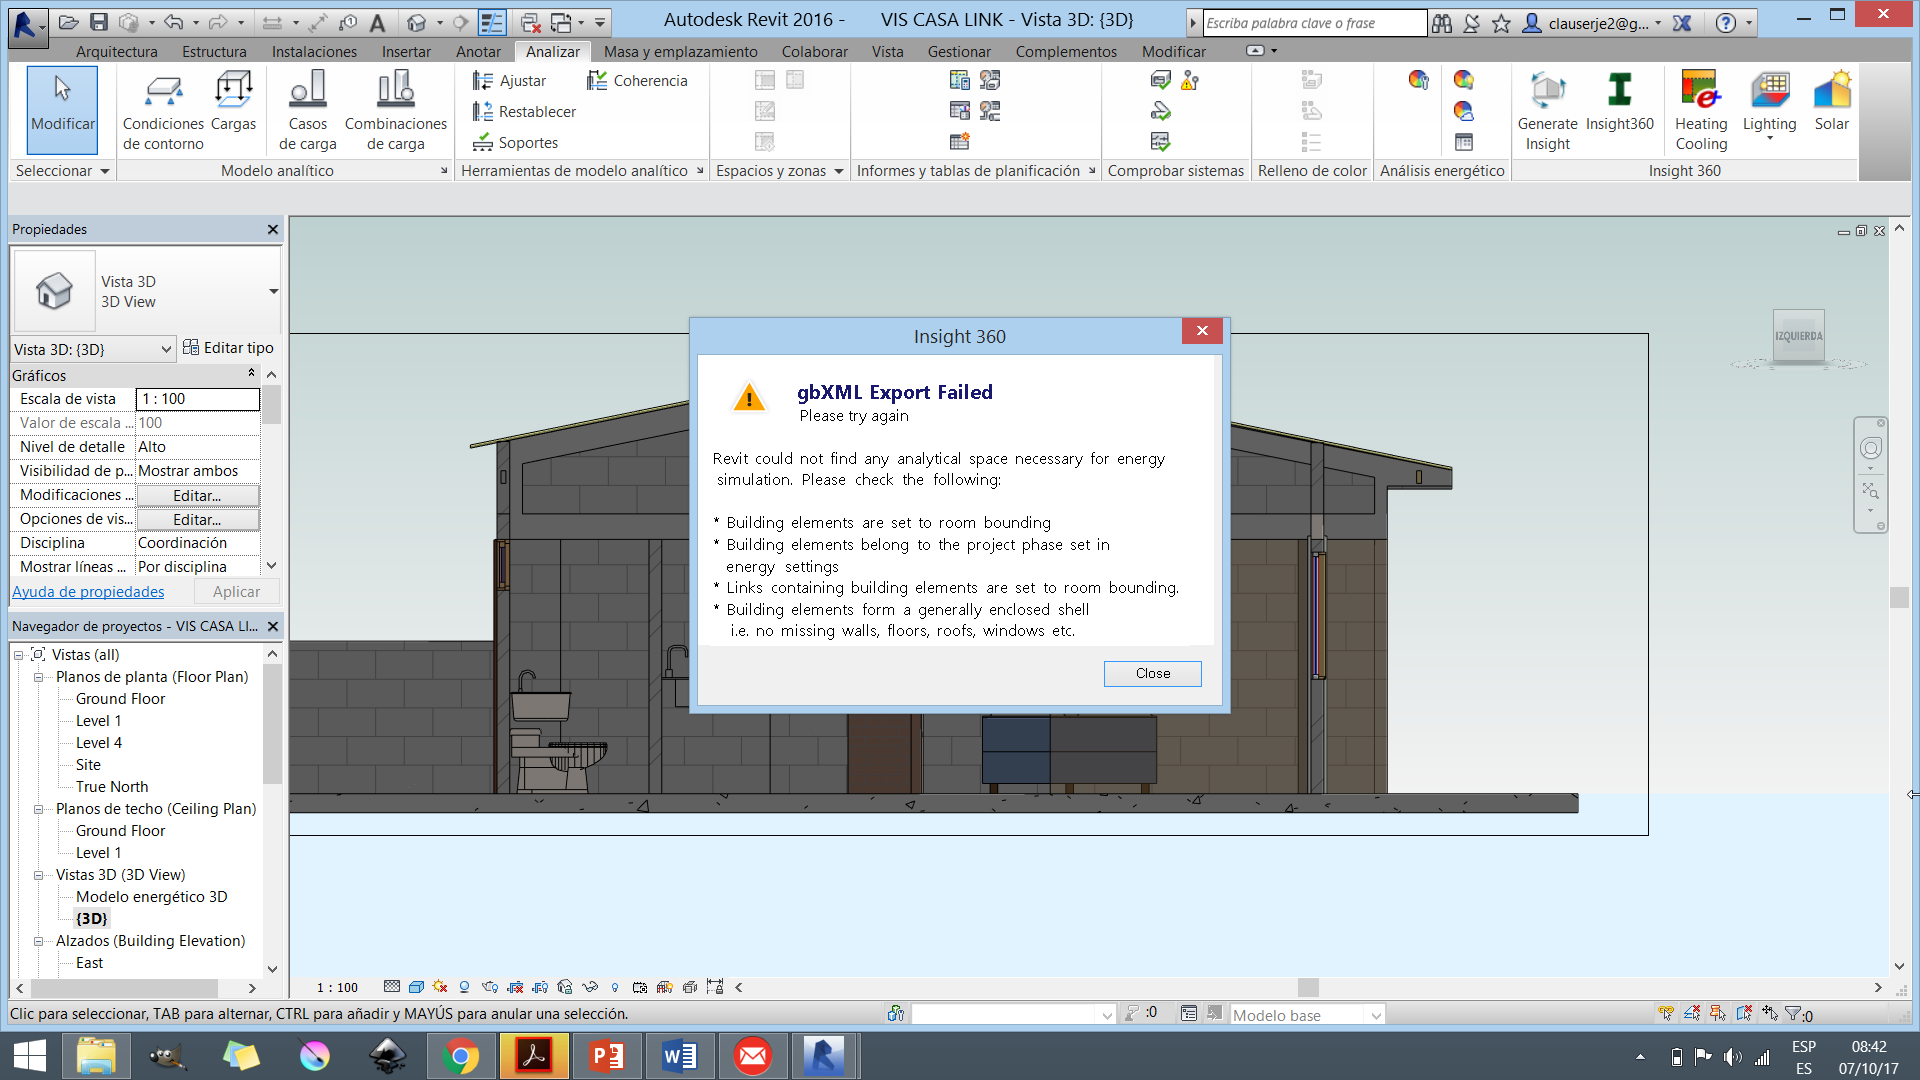Switch to the Arquitectura ribbon tab

coord(117,51)
